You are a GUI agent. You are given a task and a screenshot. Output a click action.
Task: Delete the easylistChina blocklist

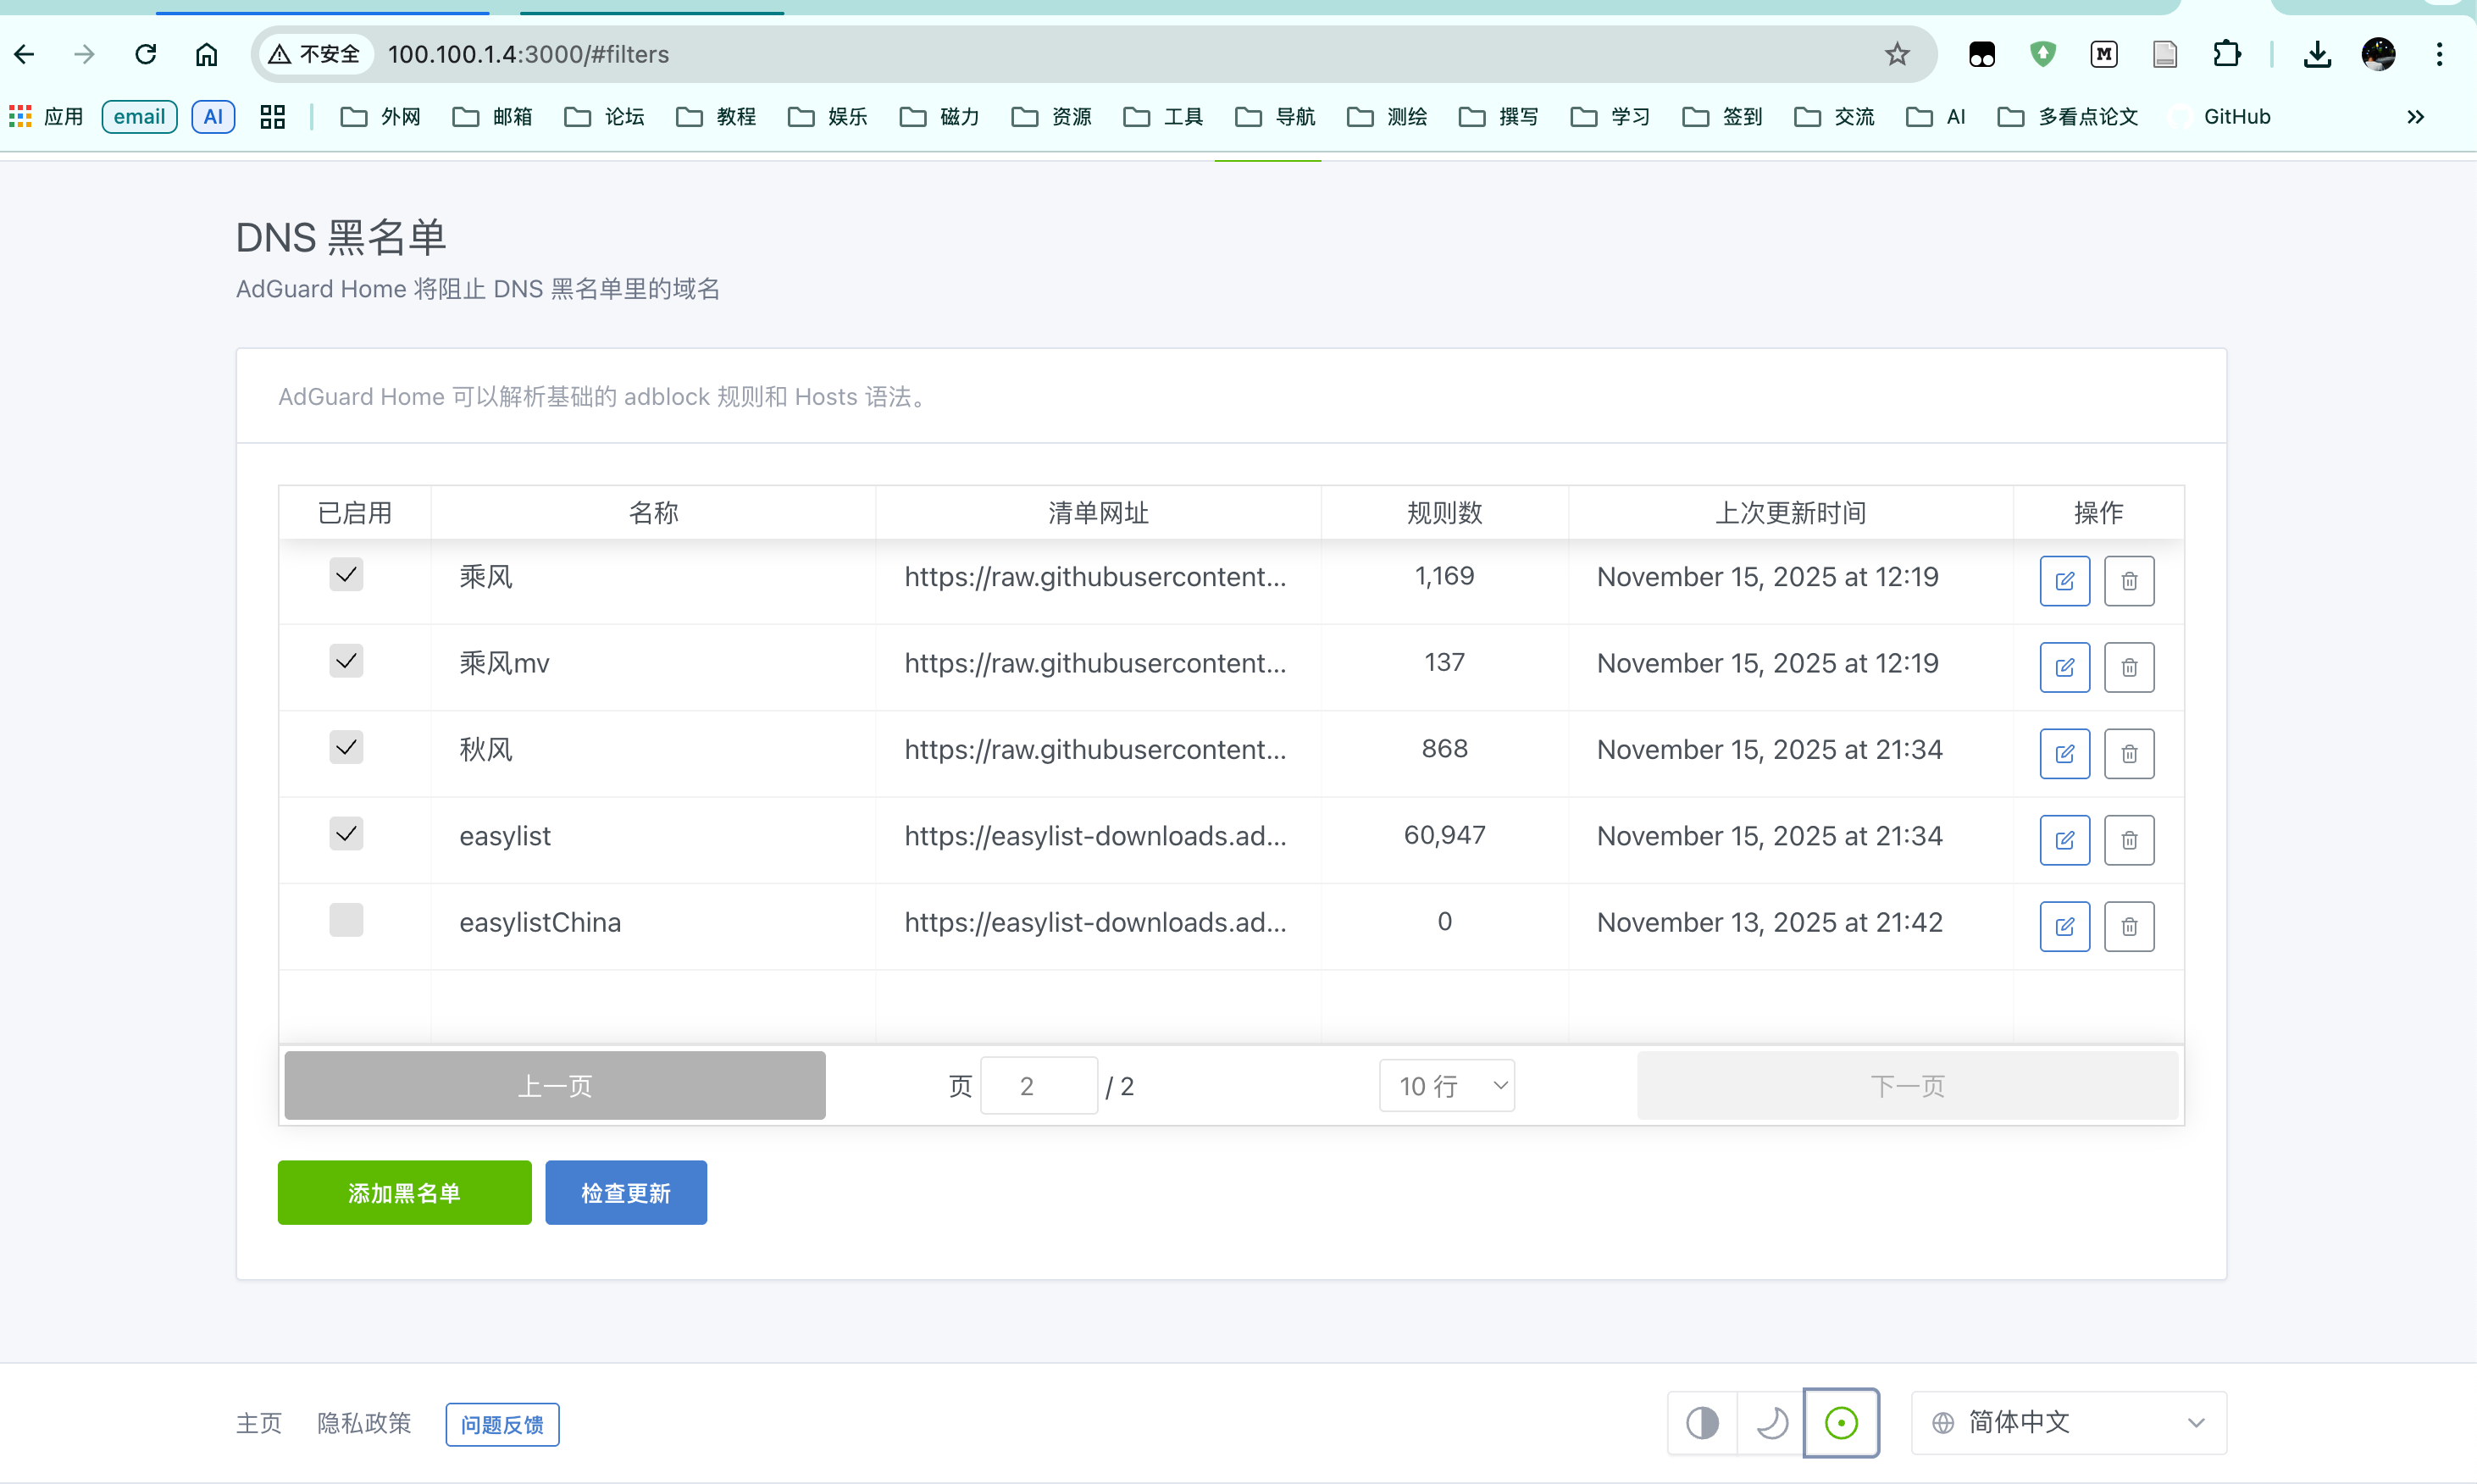pos(2129,926)
